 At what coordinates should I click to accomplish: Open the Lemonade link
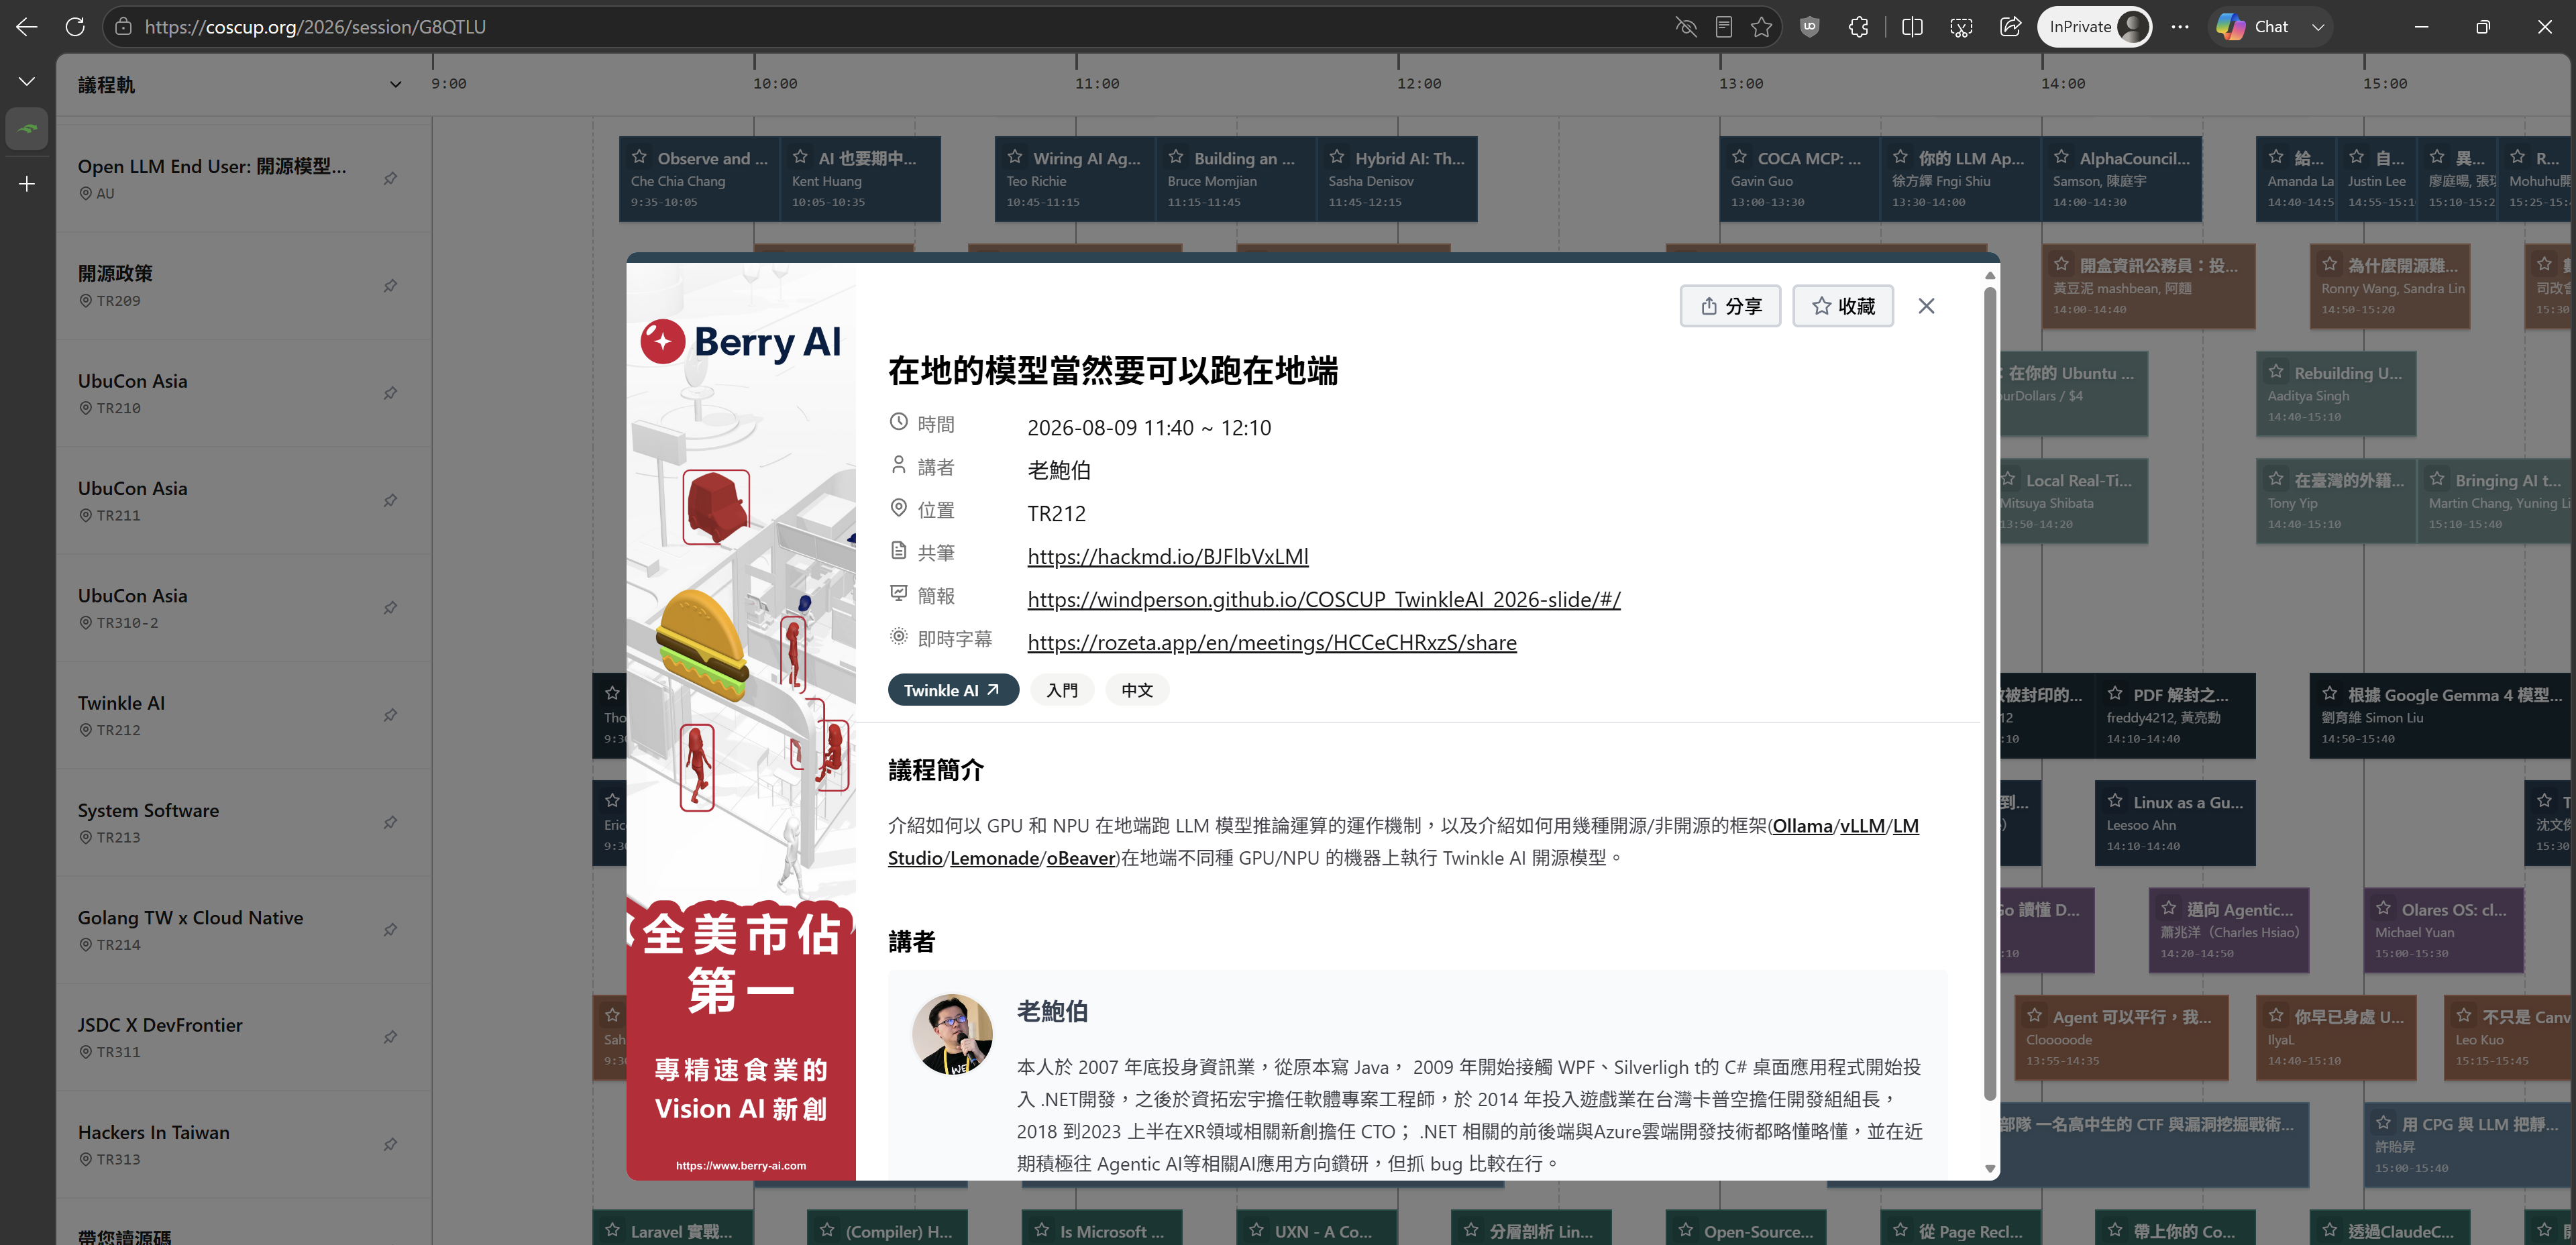(x=994, y=858)
